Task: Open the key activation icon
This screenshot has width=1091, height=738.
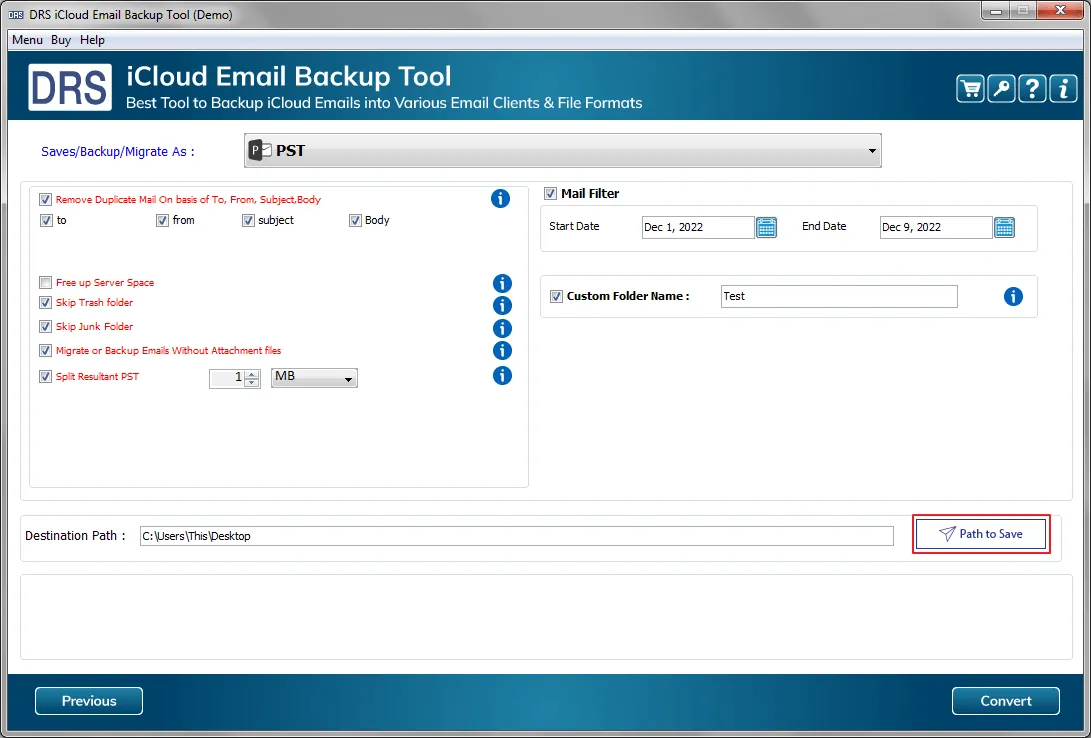Action: [1001, 89]
